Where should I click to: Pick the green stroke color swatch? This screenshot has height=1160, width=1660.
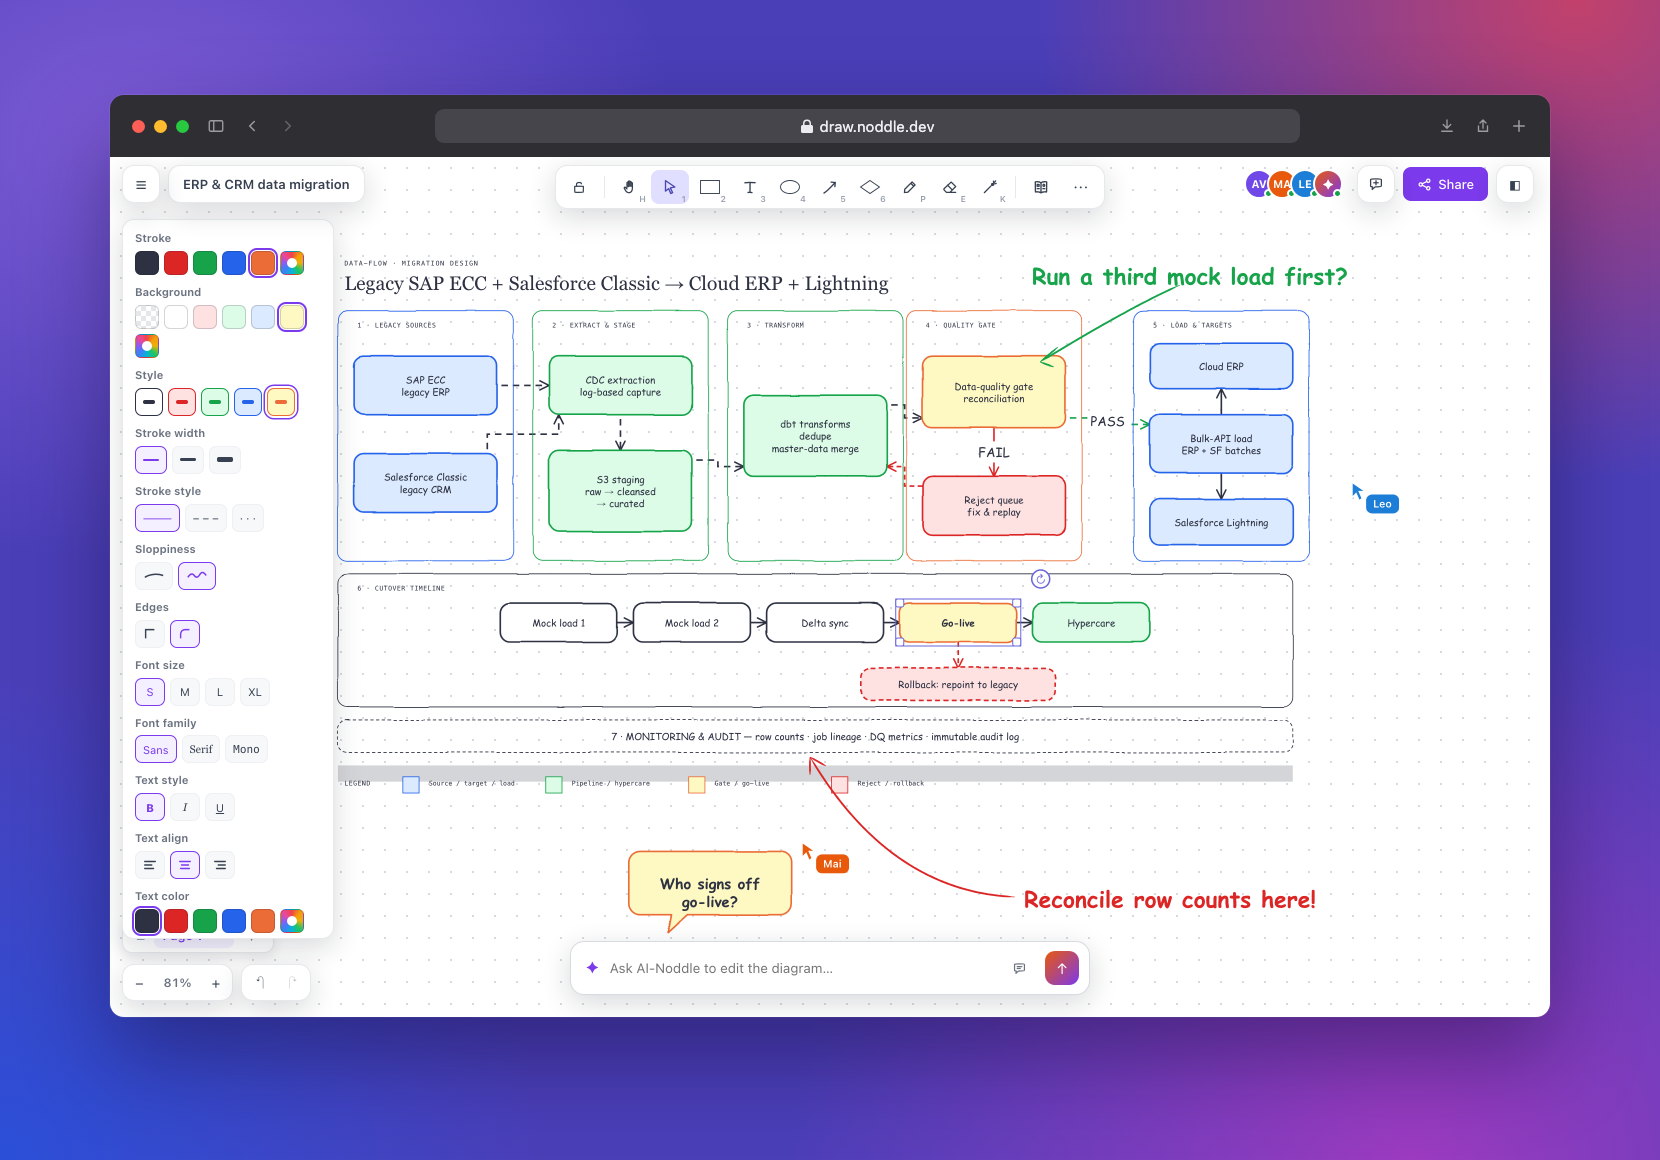205,263
